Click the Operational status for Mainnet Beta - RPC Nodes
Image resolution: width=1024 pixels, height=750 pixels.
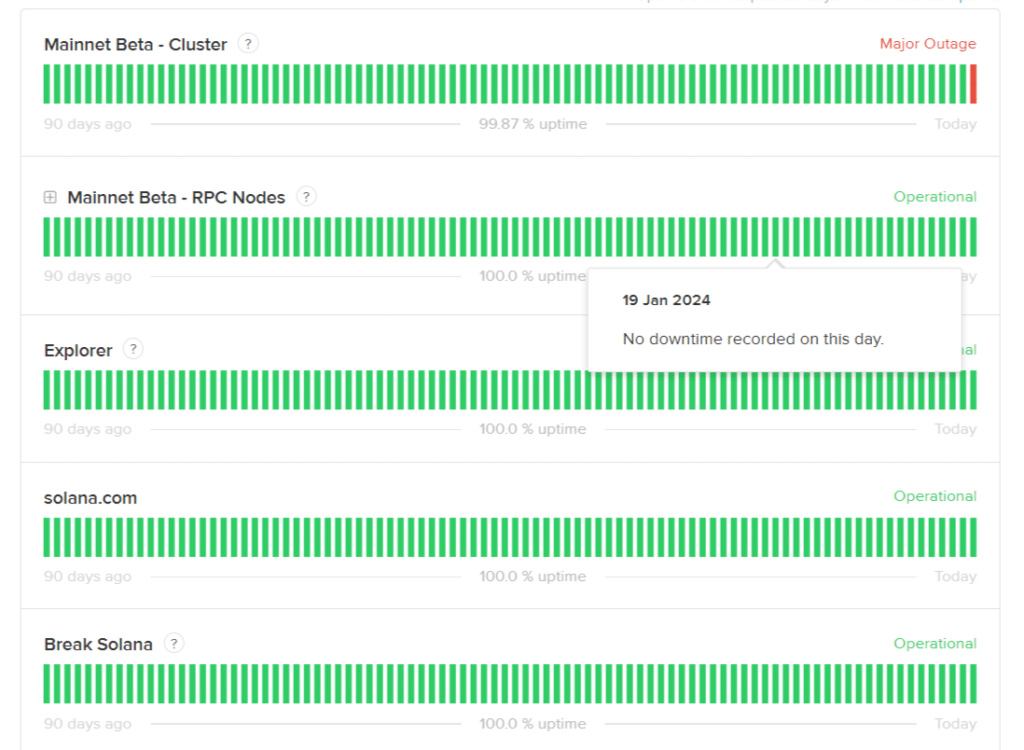[x=934, y=197]
